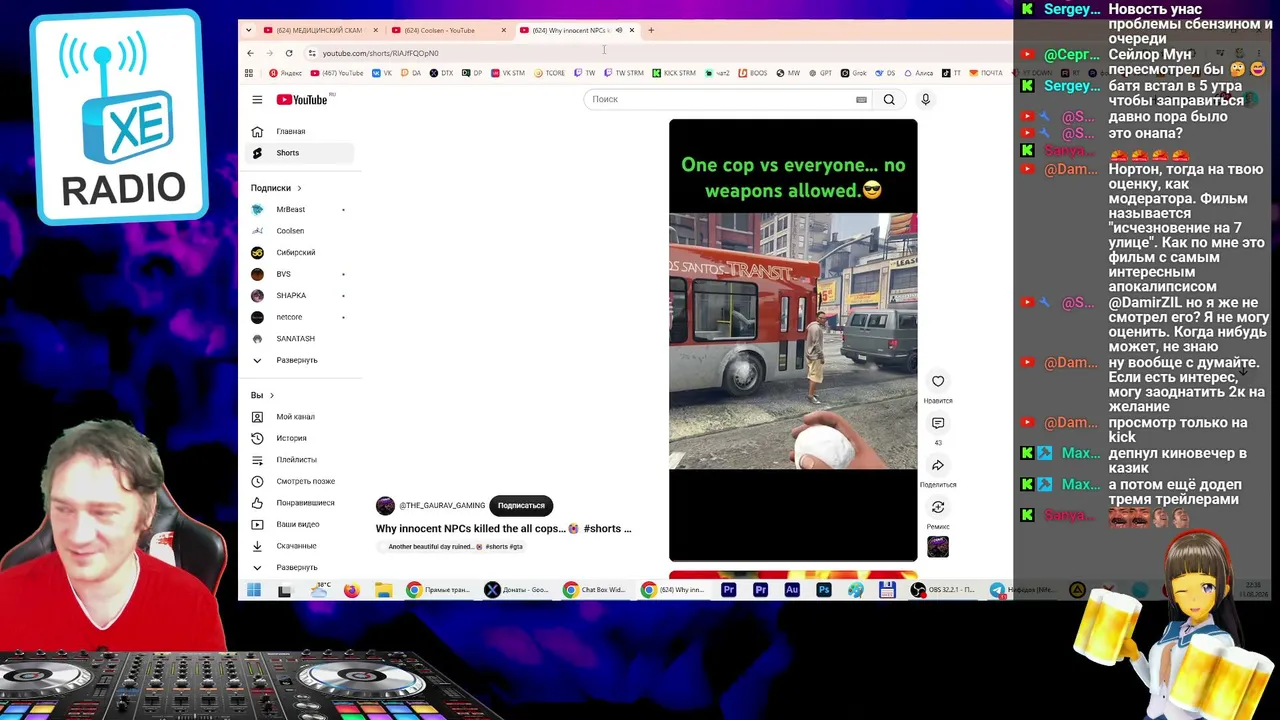Open the Windows Start menu
Screen dimensions: 1280x720
coord(253,590)
